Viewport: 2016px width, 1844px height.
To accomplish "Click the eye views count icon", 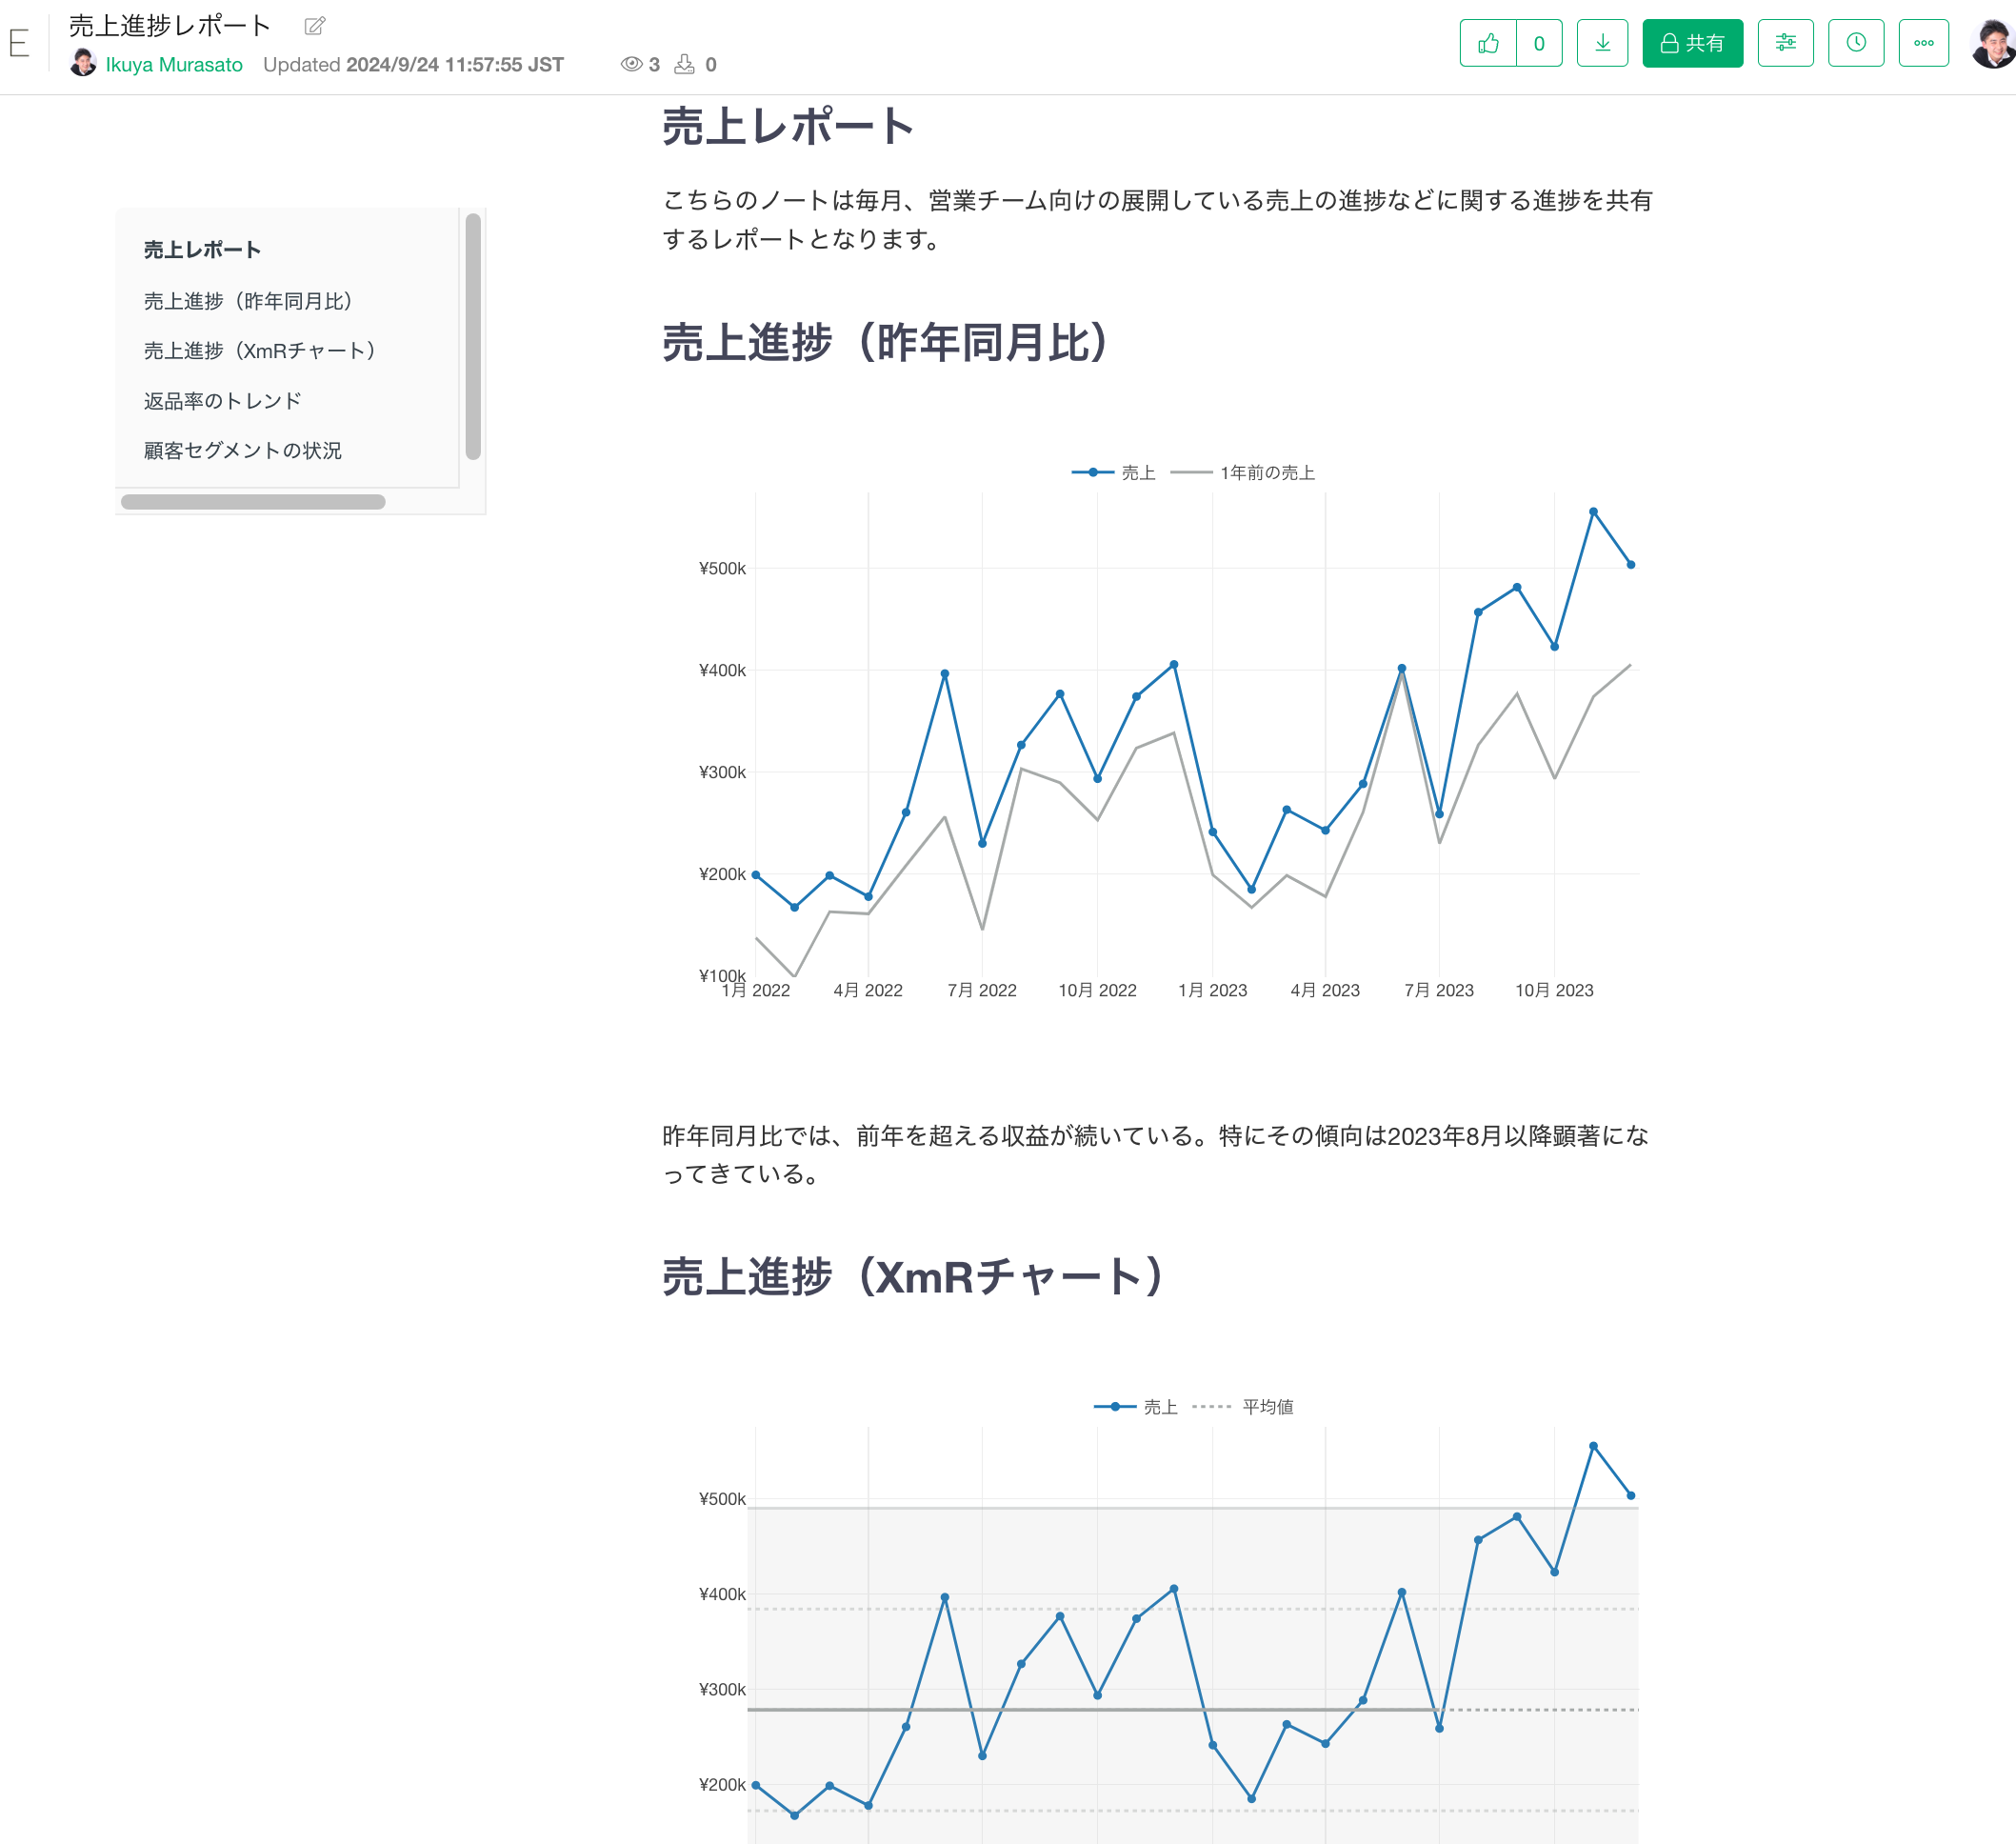I will (x=631, y=64).
